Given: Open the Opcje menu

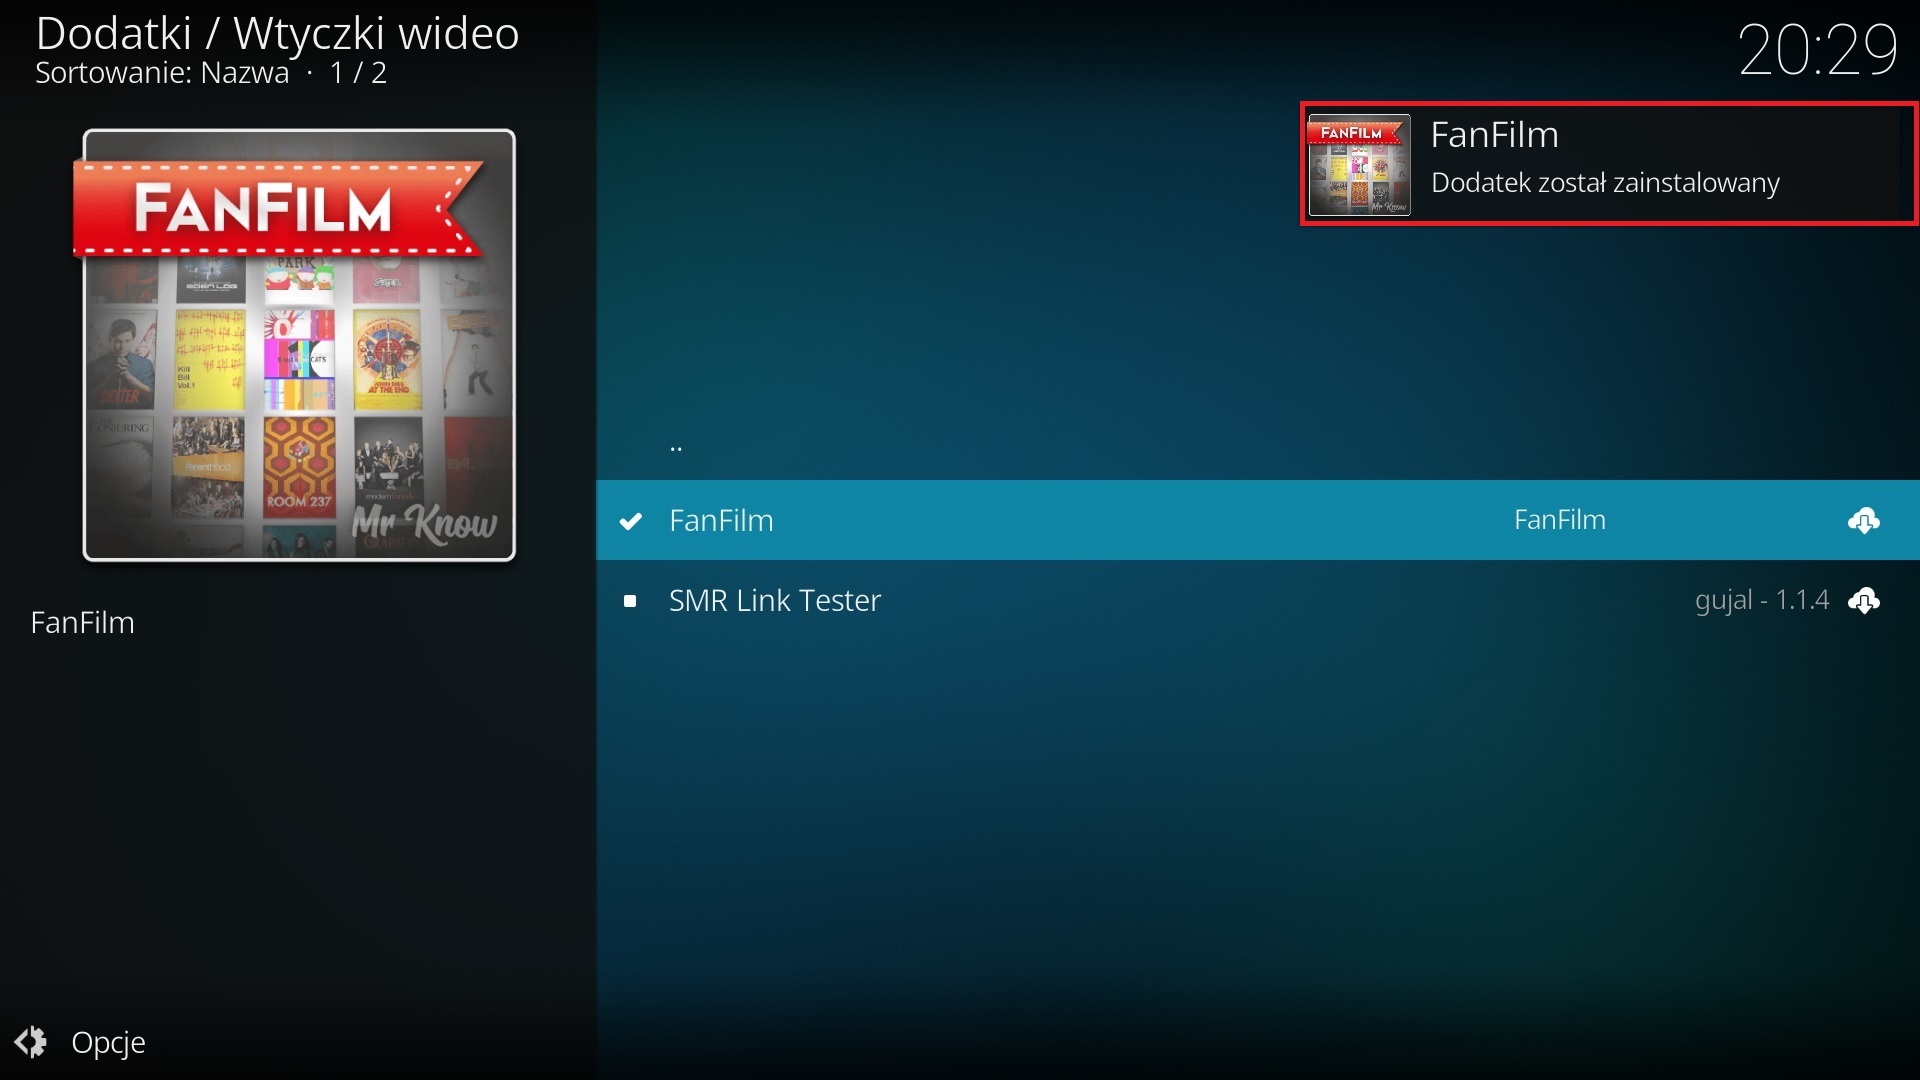Looking at the screenshot, I should 109,1043.
